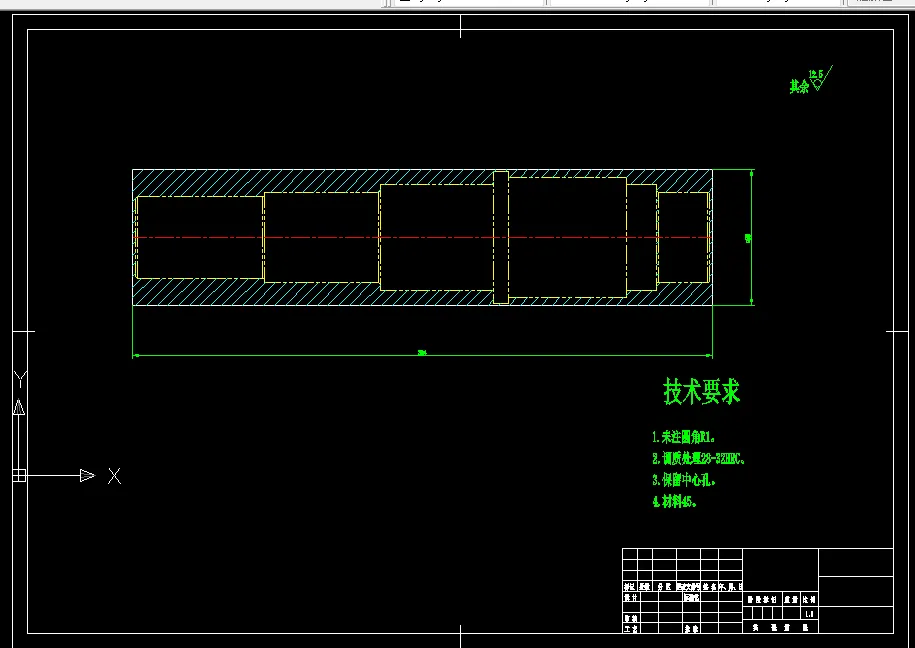This screenshot has width=915, height=648.
Task: Select the 技术要求 heading text
Action: click(x=702, y=391)
